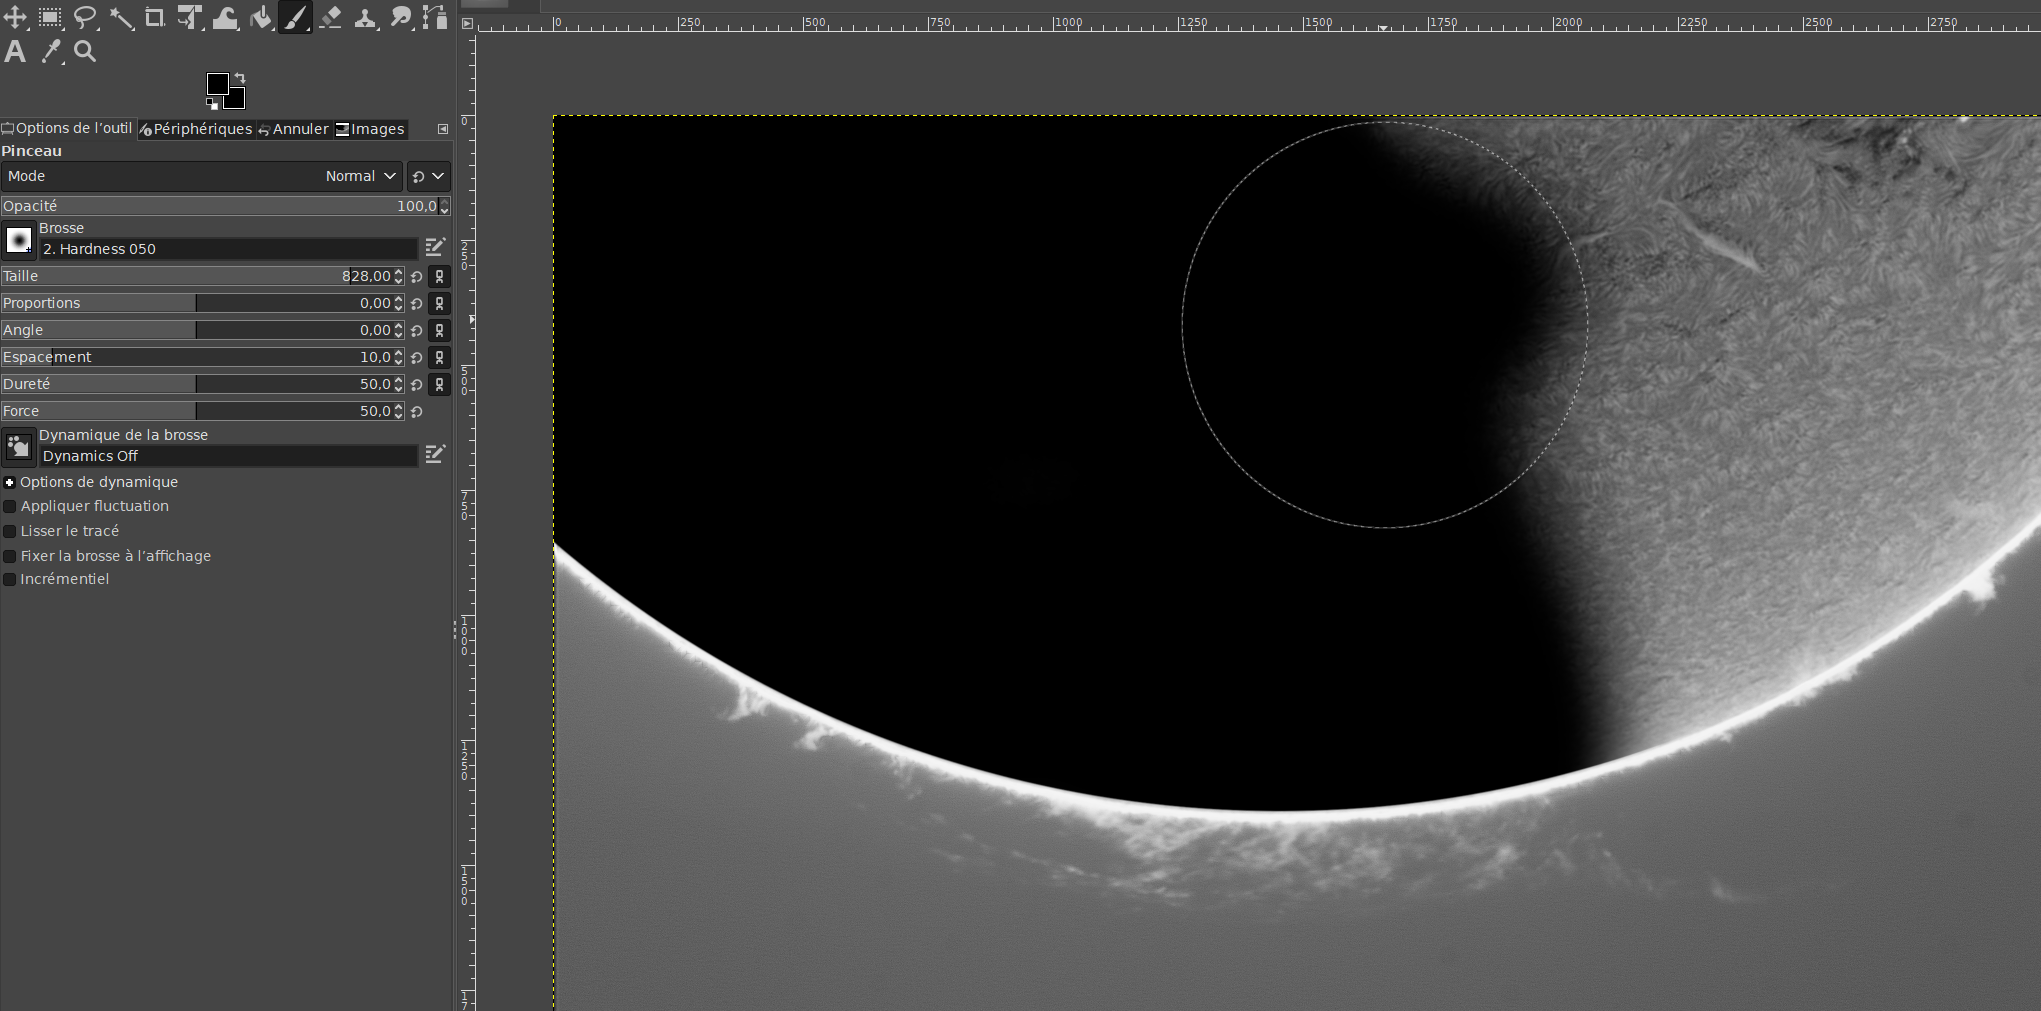Select the Zoom magnifier tool

click(85, 52)
